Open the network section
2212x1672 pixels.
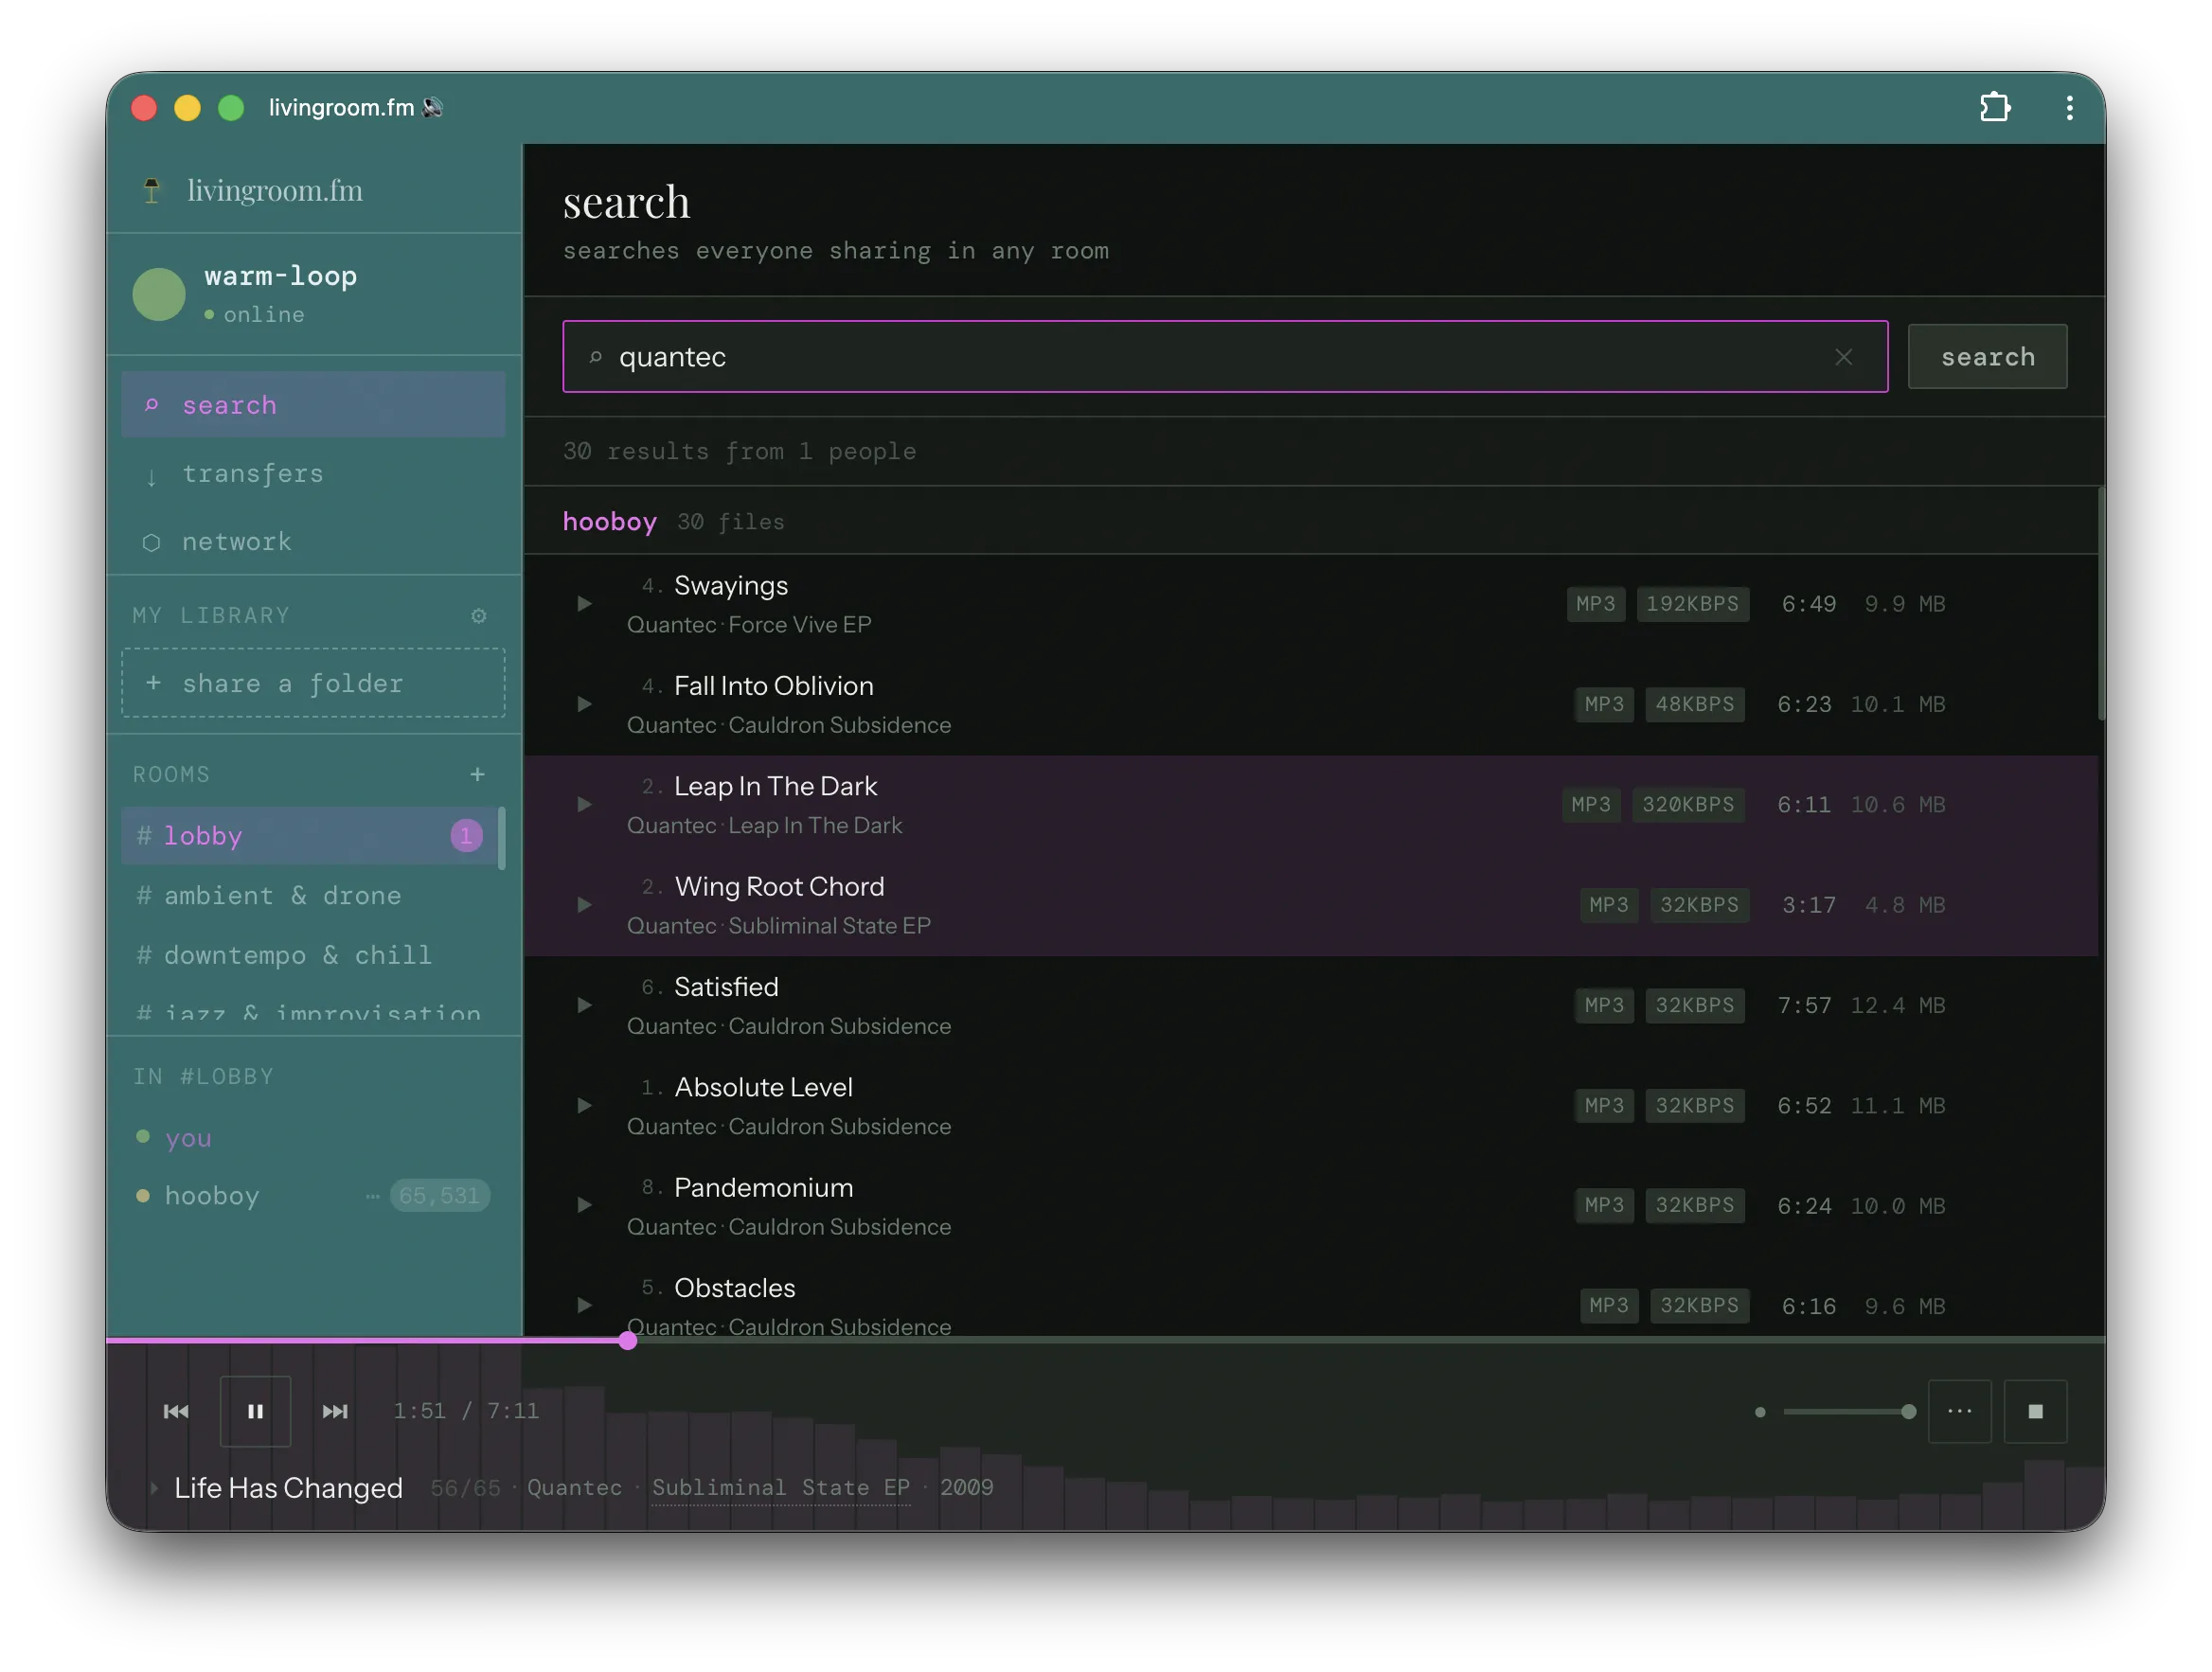[313, 541]
